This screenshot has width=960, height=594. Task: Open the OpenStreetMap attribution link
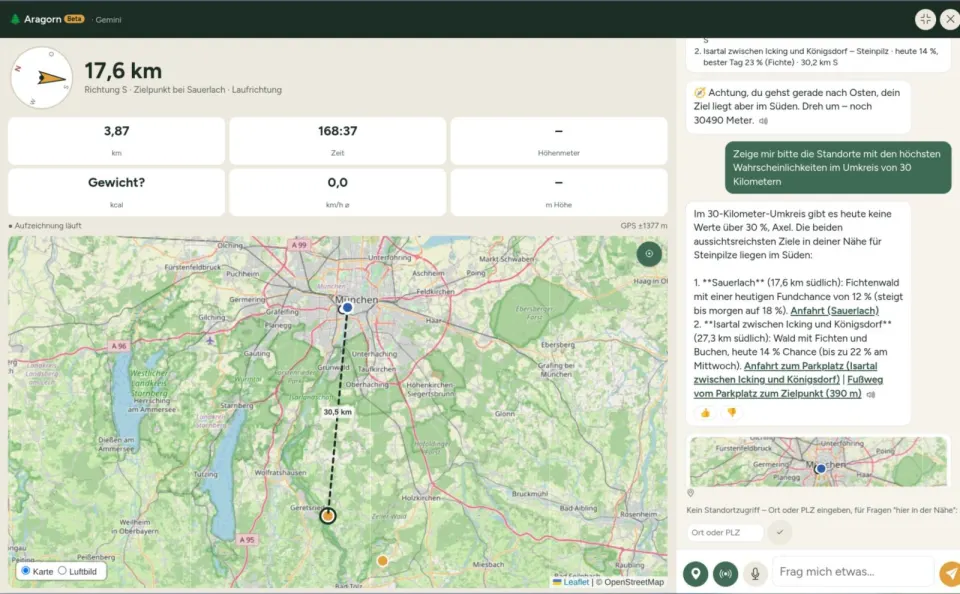tap(634, 582)
